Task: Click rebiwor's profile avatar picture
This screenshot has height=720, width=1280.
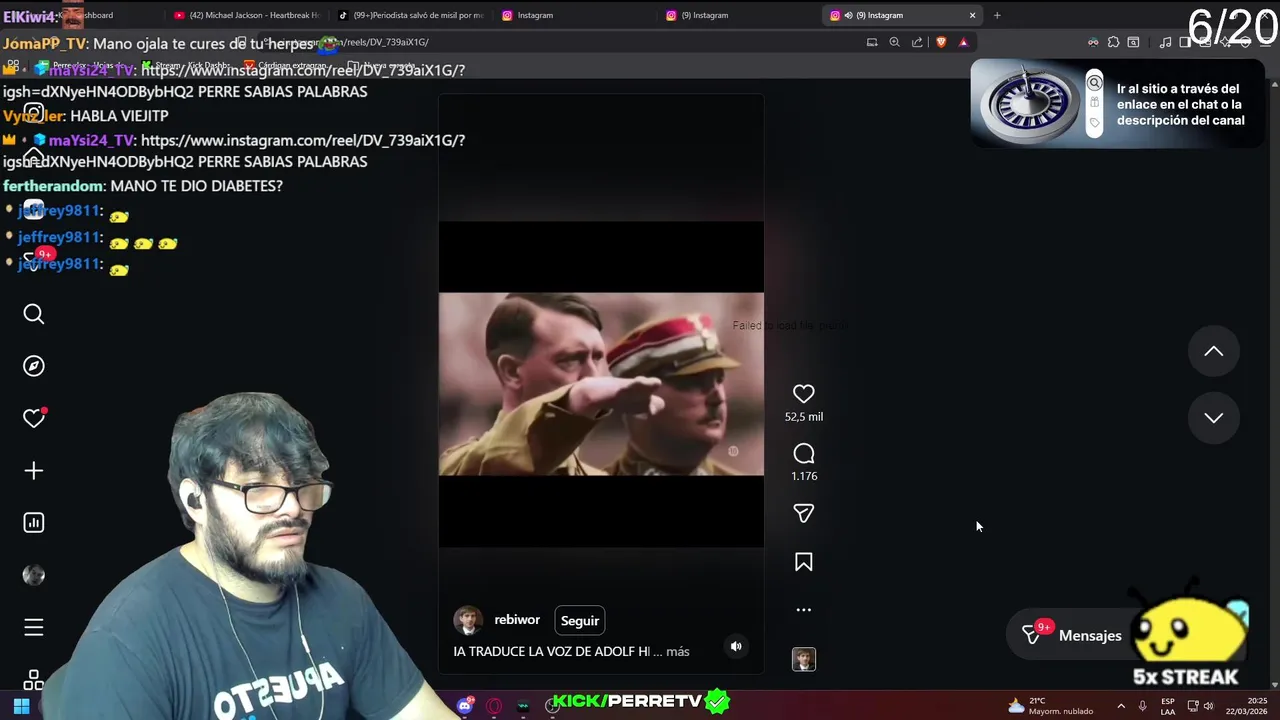Action: pos(468,620)
